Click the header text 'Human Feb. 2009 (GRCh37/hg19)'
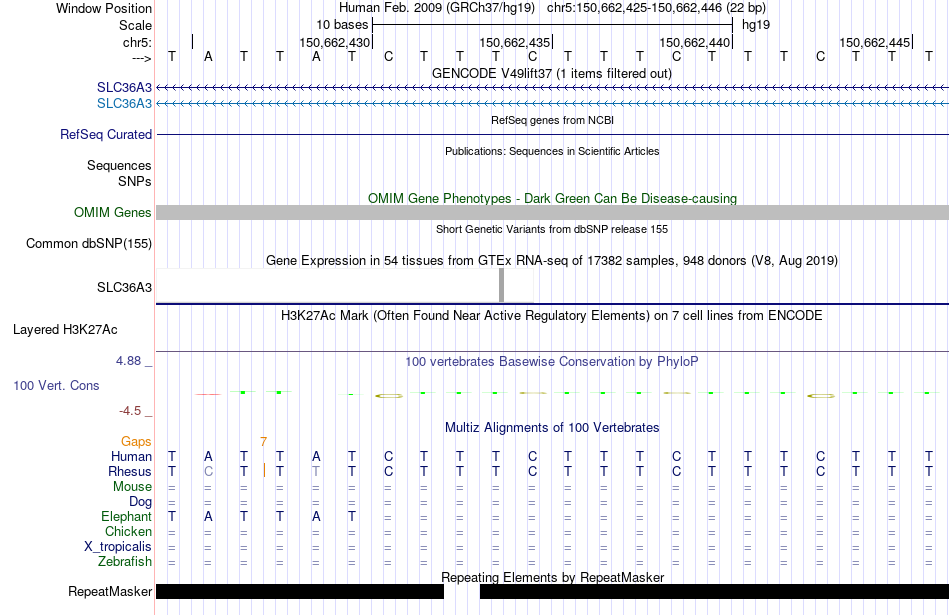Screen dimensions: 950x615 437,8
